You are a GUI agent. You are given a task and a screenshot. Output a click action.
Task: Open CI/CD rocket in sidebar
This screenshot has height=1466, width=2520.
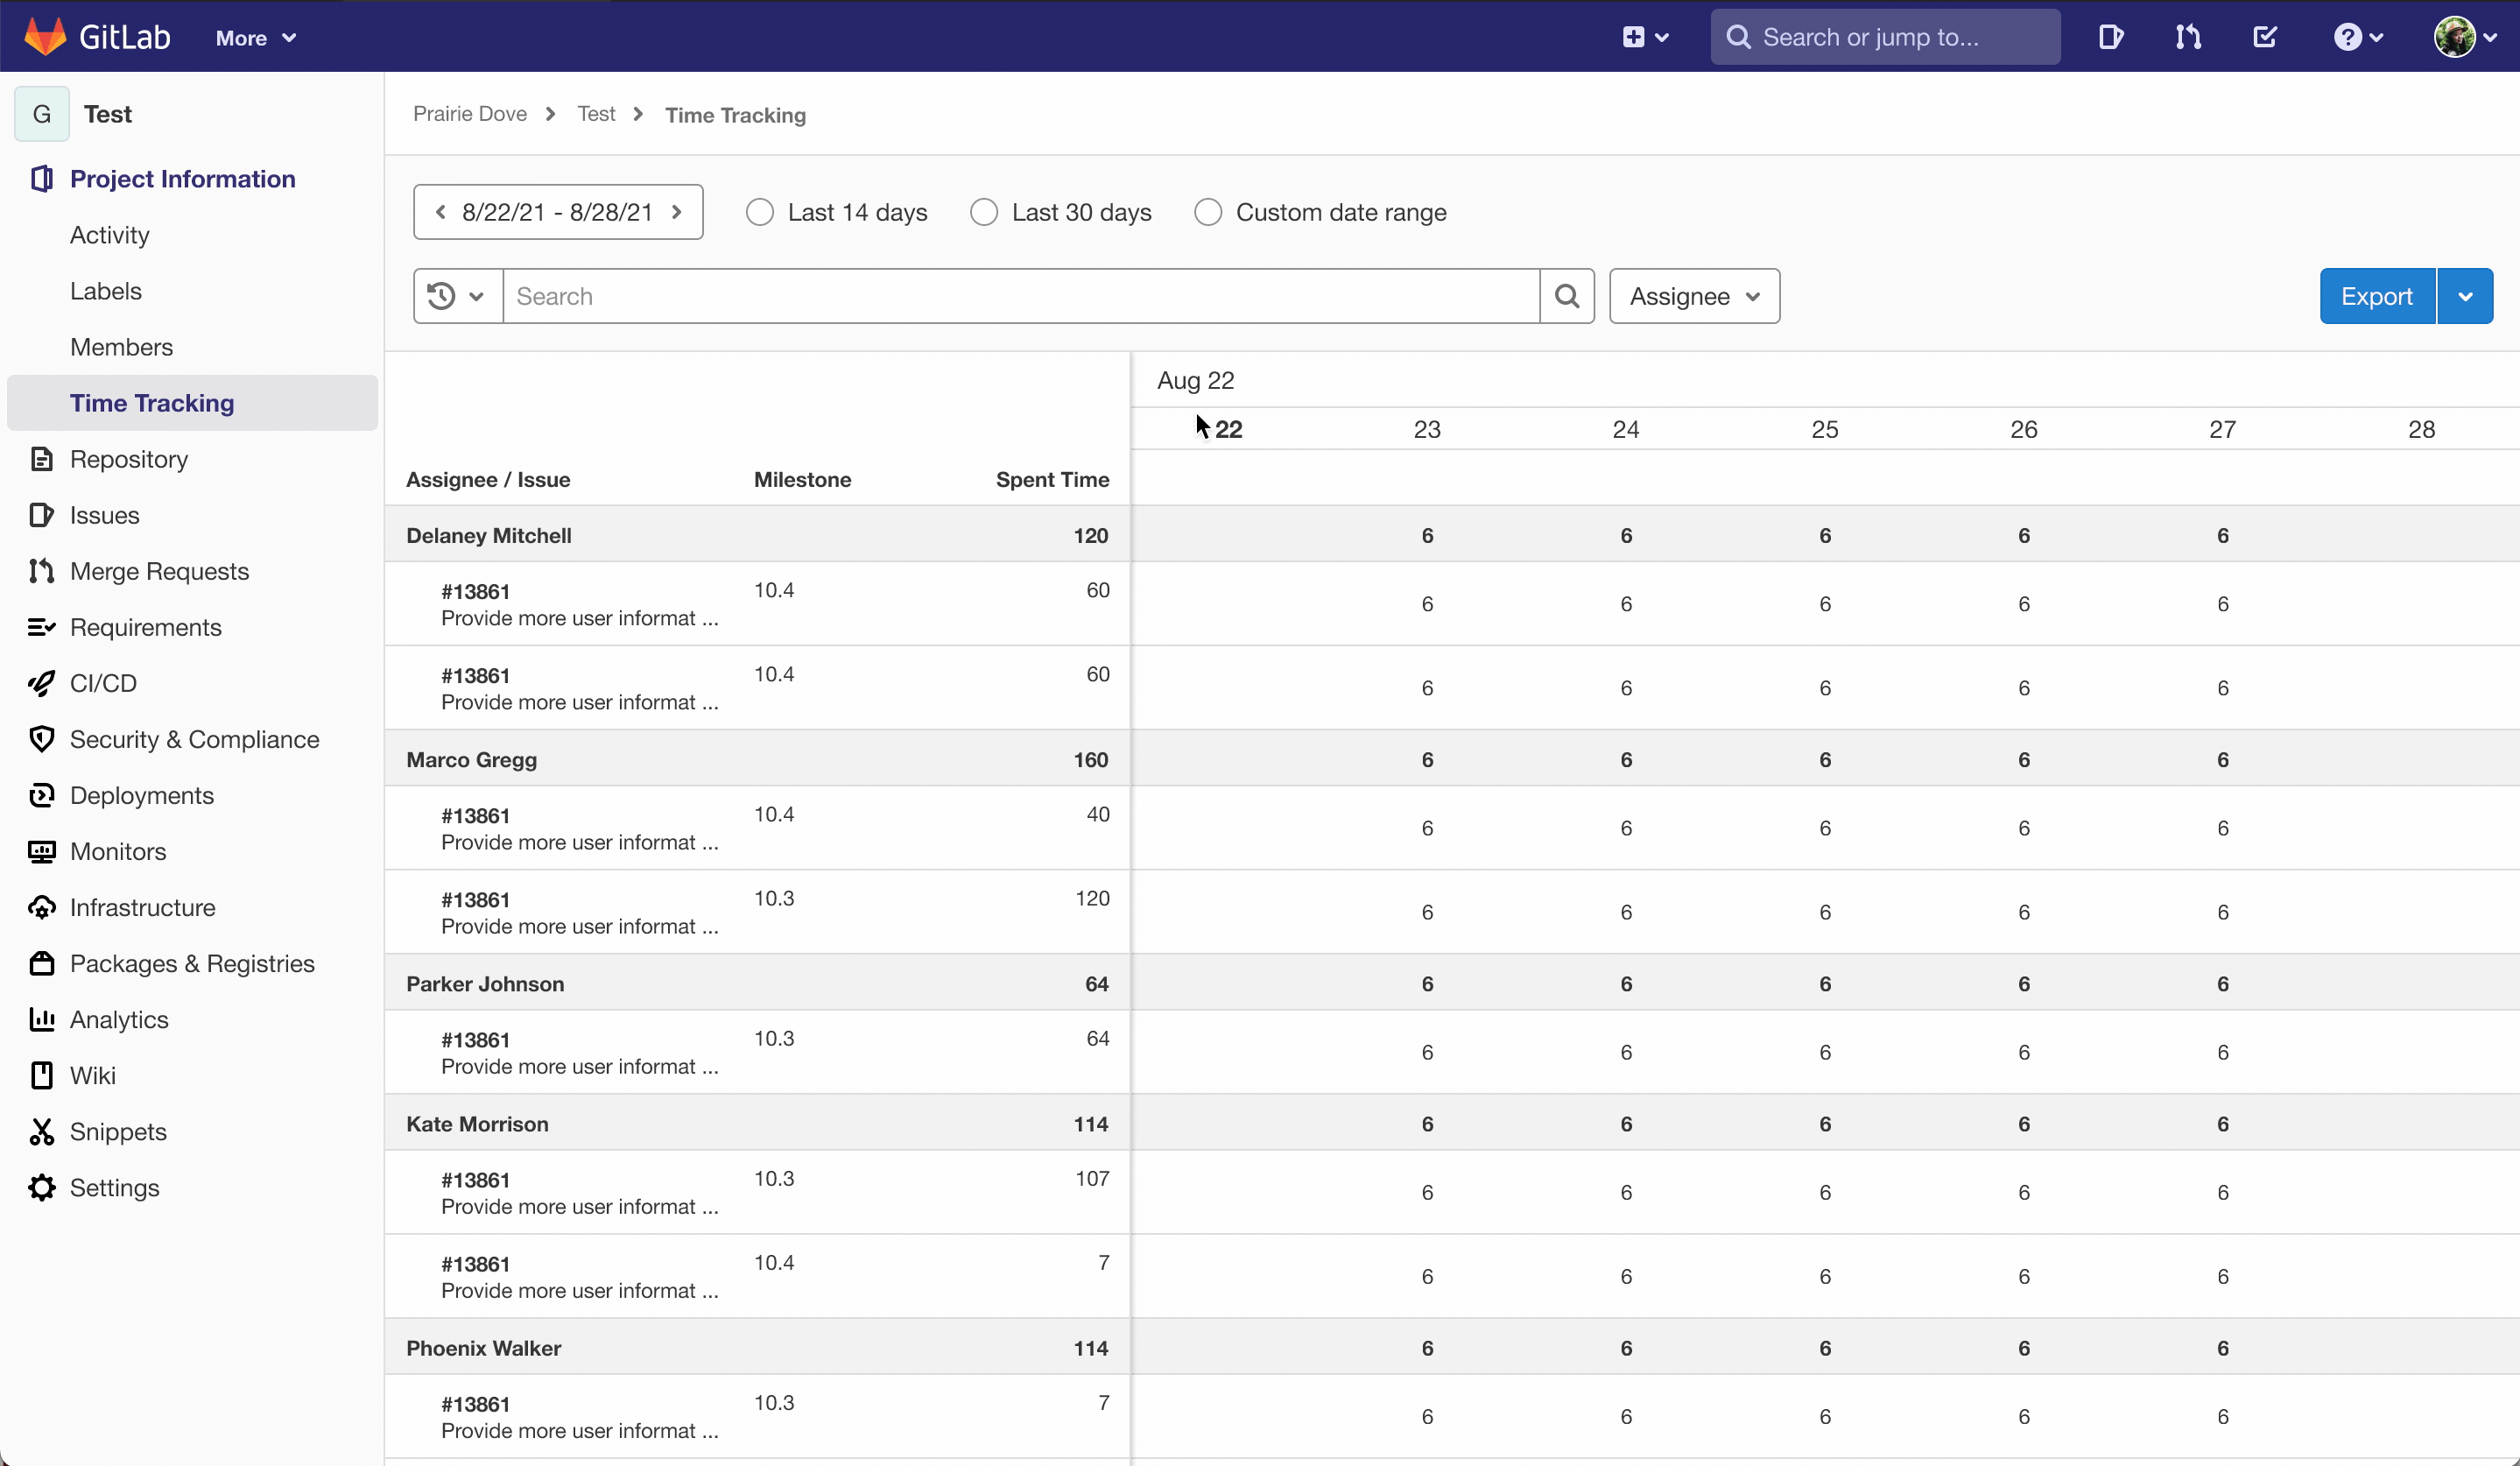[42, 683]
